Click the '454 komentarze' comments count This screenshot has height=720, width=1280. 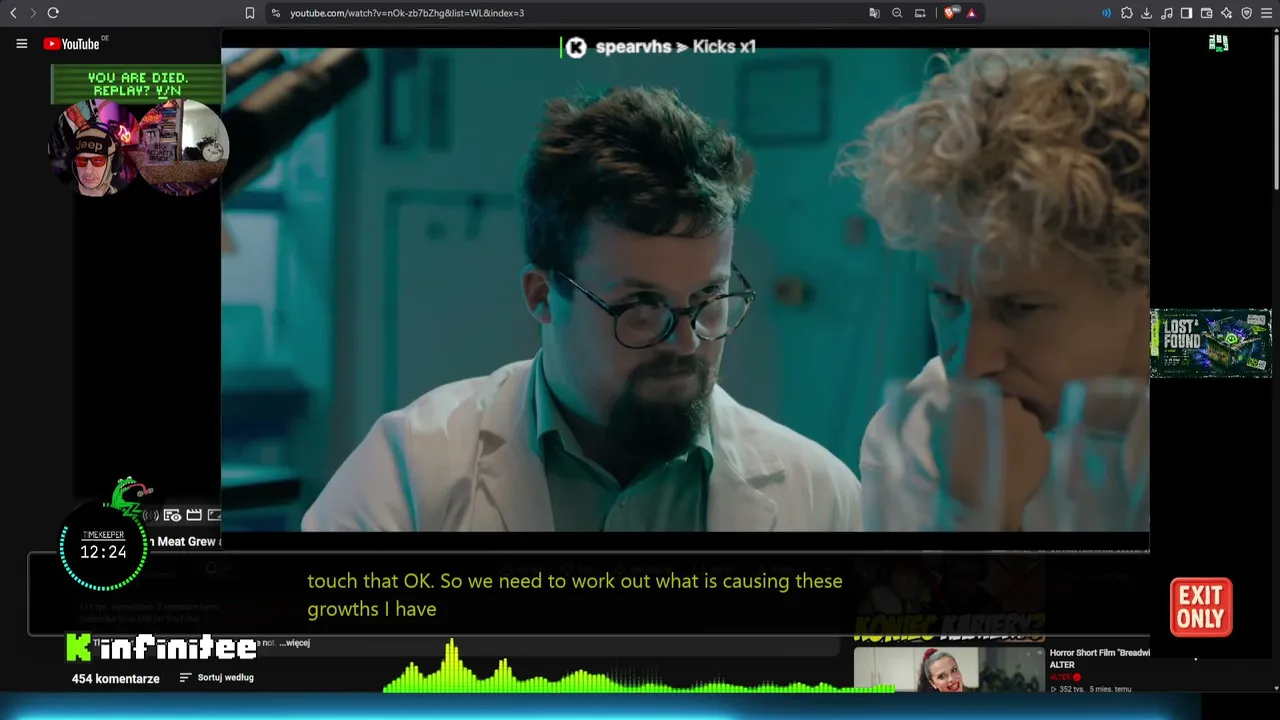(115, 679)
